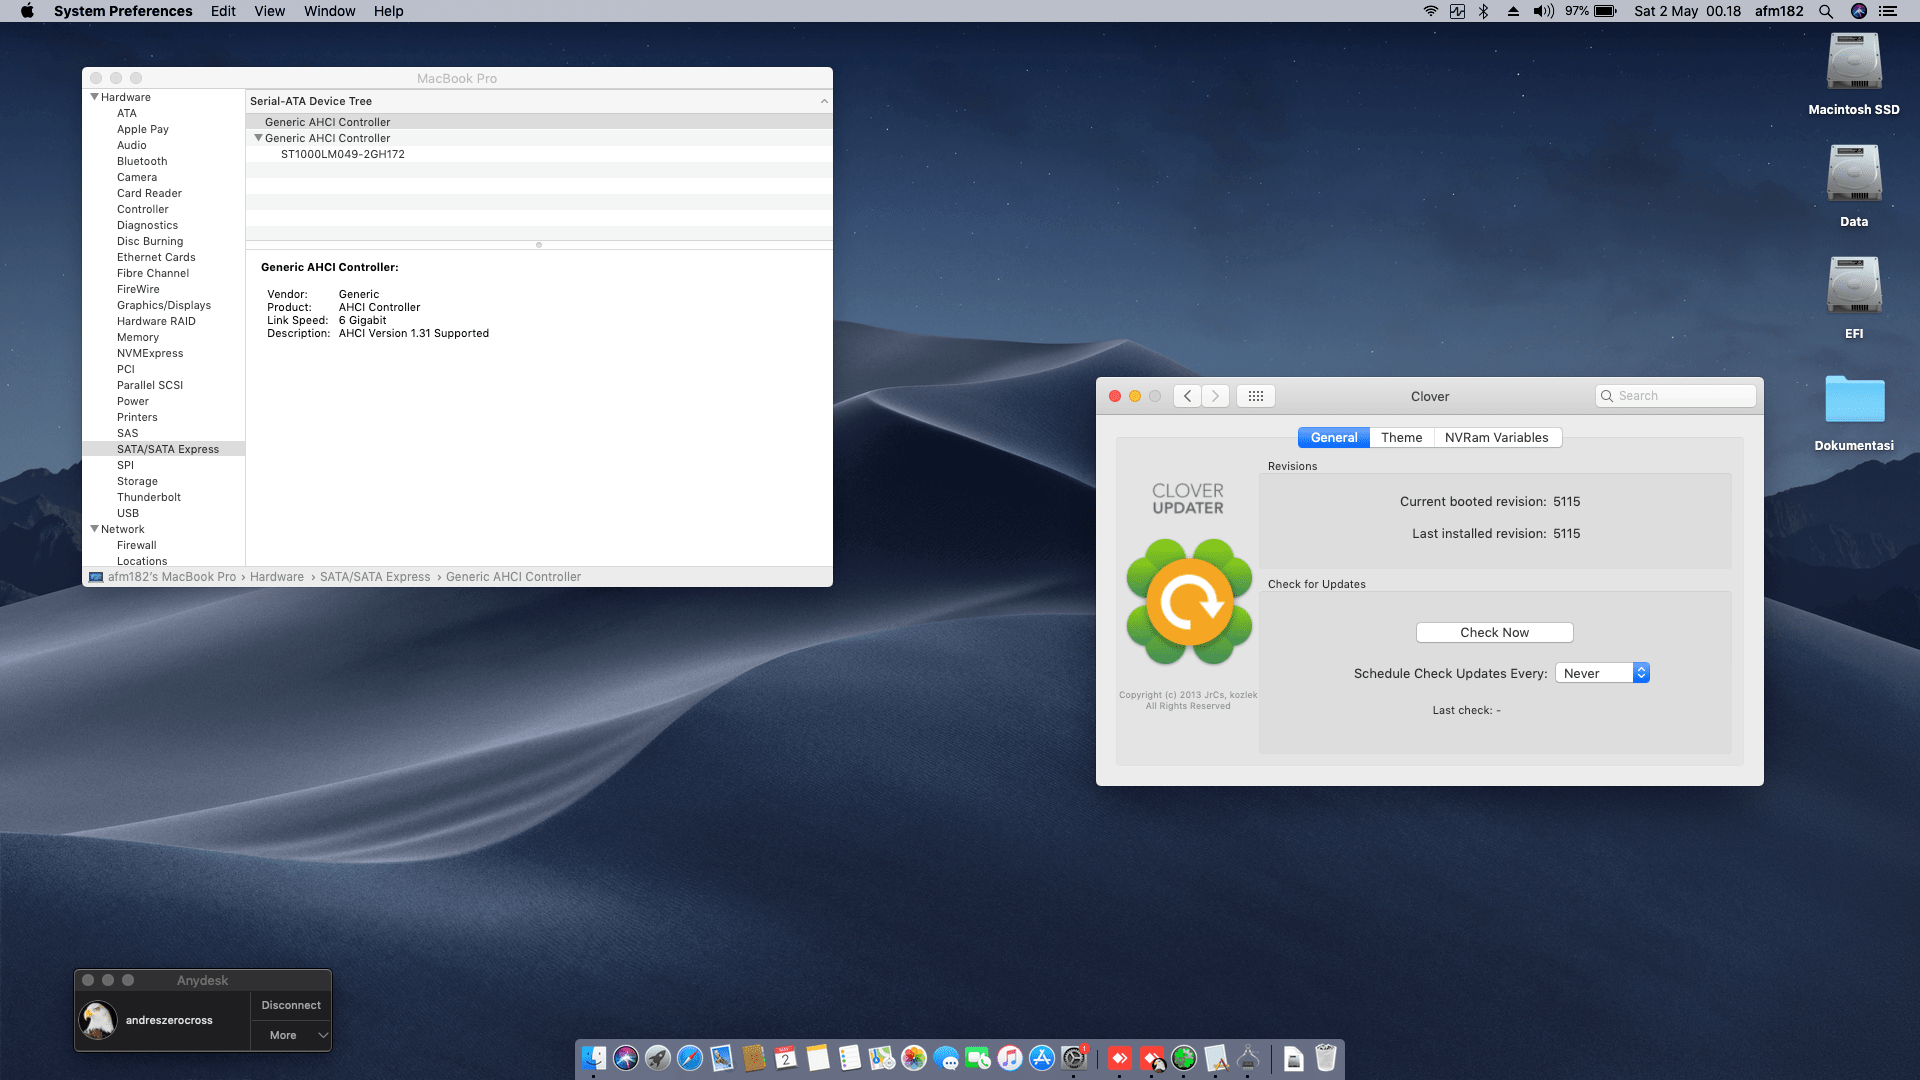Click activity monitor graph icon in menu bar
The height and width of the screenshot is (1080, 1920).
point(1458,11)
